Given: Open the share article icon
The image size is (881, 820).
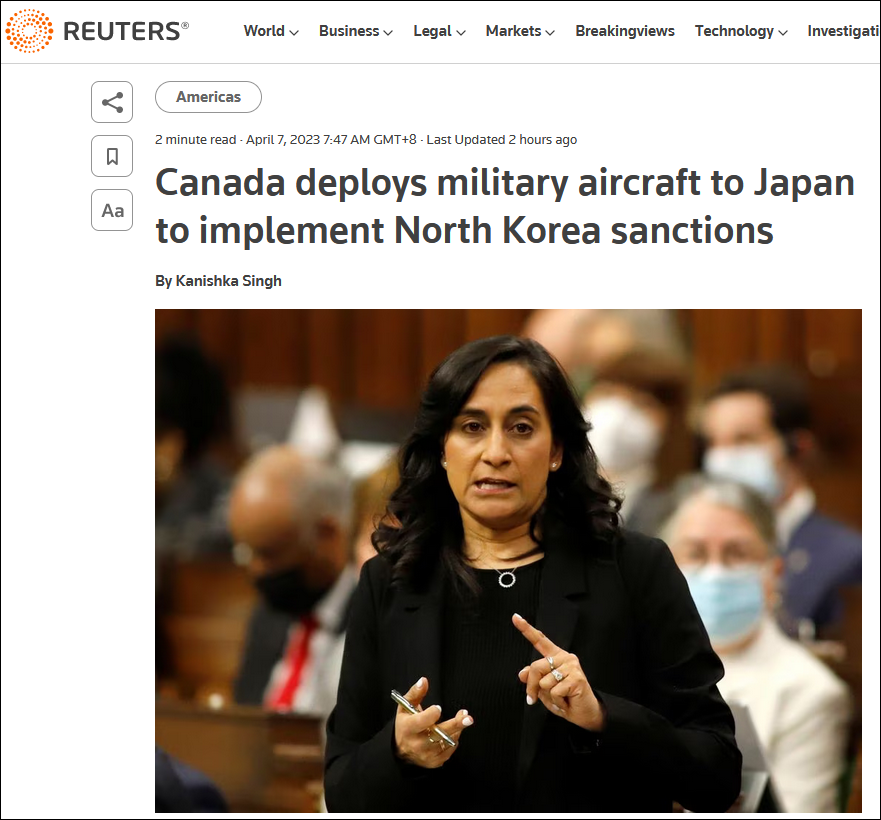Looking at the screenshot, I should pos(112,102).
